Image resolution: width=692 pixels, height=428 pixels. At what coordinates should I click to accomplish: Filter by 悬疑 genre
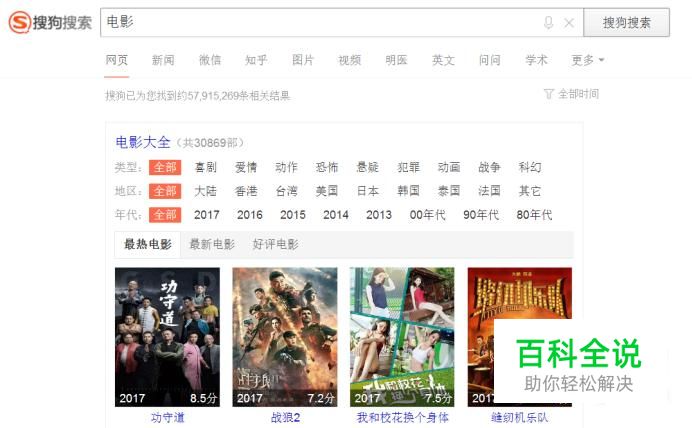pyautogui.click(x=368, y=167)
